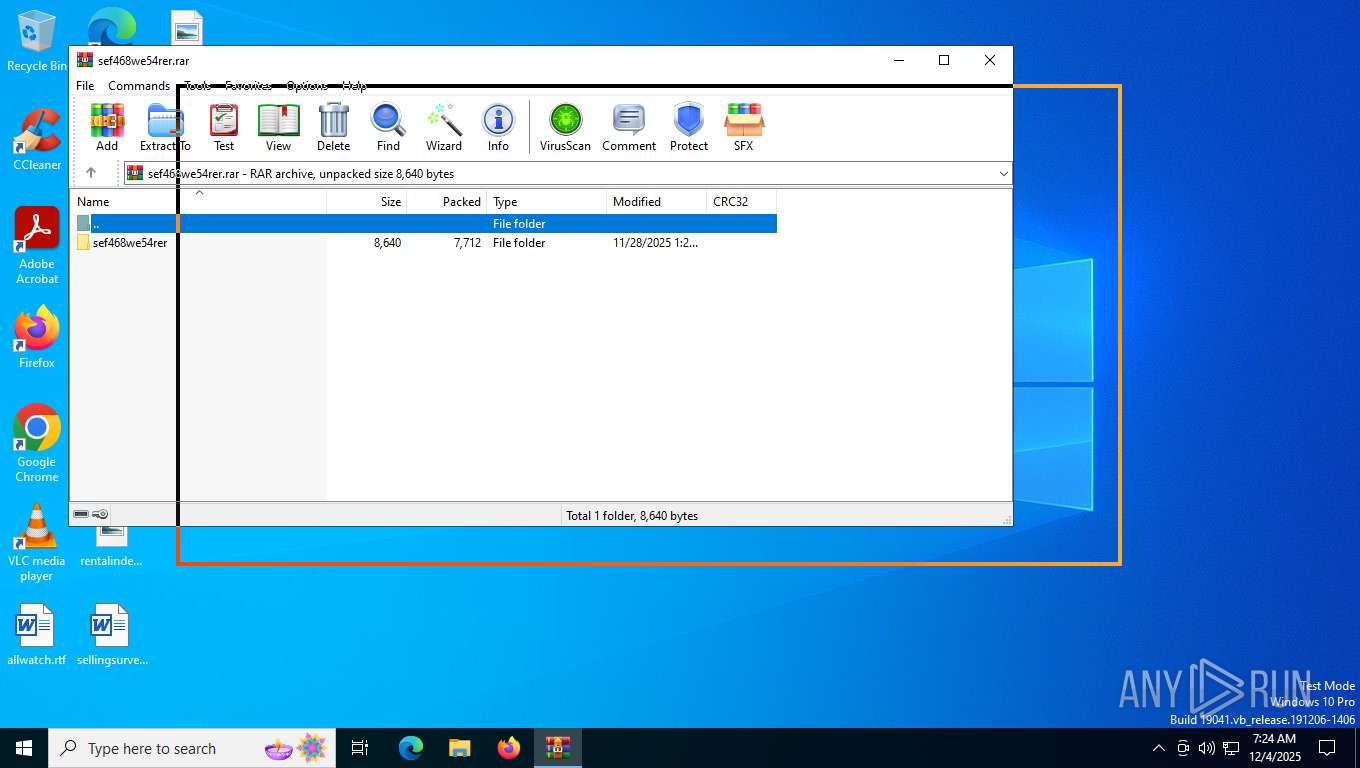Open the archive Comment tool

(x=629, y=128)
